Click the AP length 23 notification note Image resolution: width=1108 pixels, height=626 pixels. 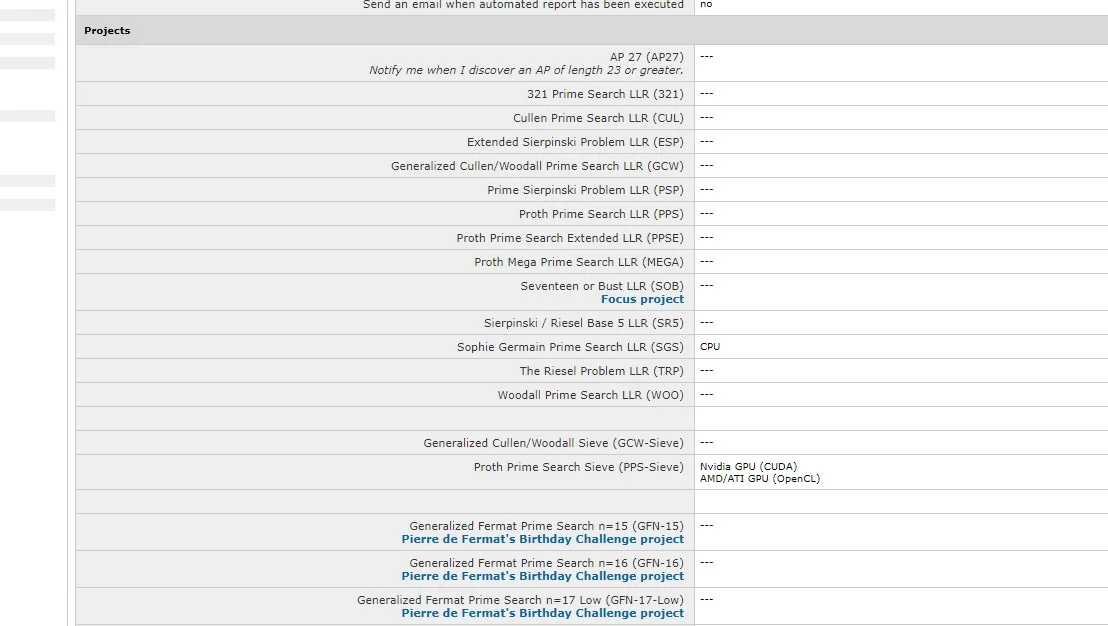point(526,71)
